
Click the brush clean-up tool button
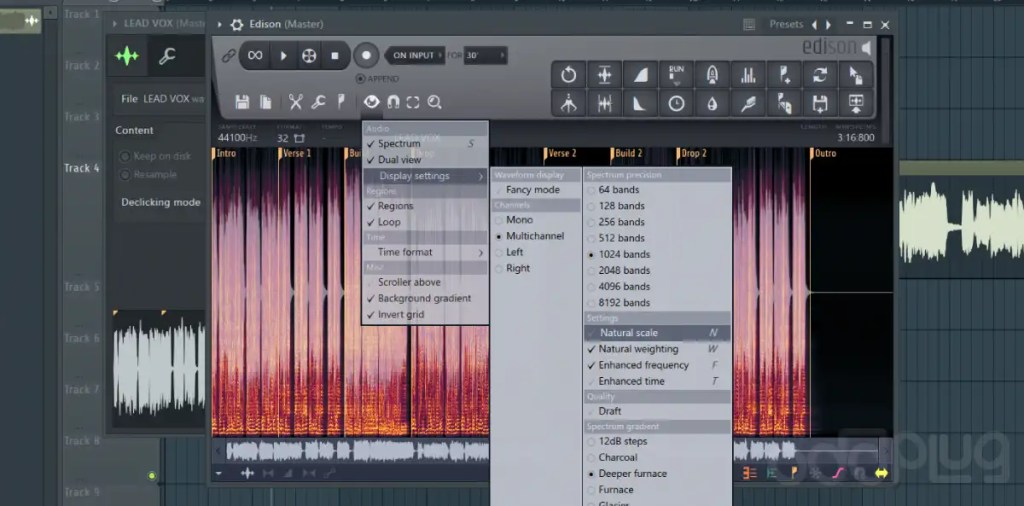748,103
